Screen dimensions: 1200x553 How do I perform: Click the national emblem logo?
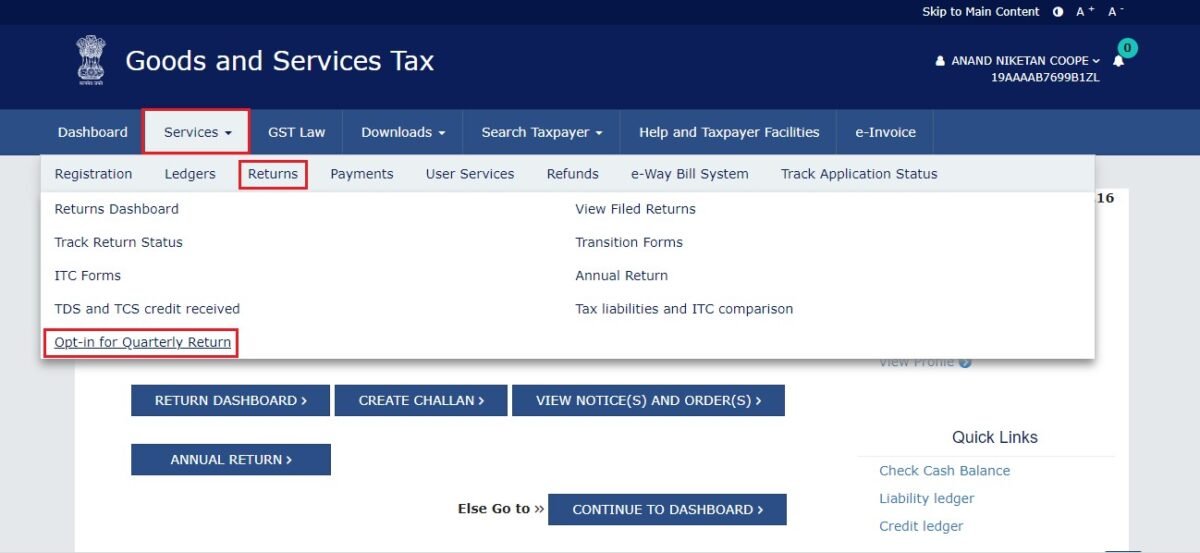(91, 60)
